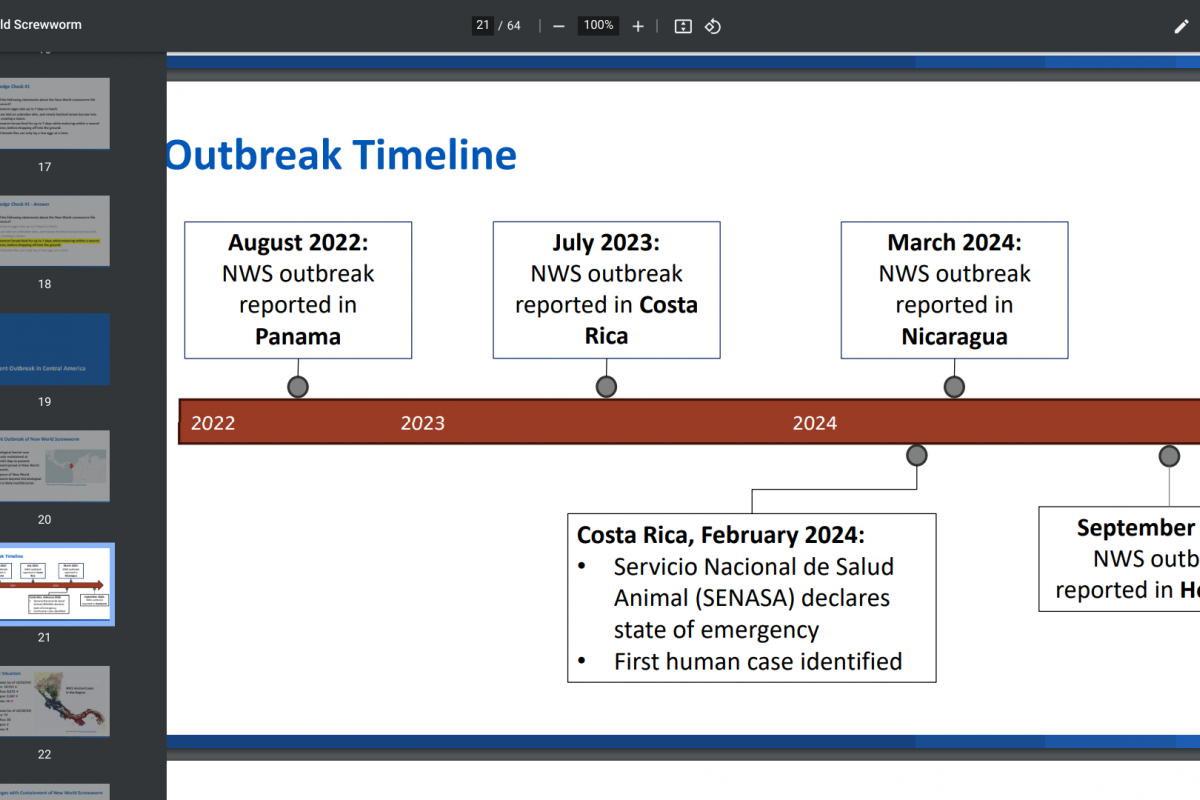Go to the page 20 thumbnail
This screenshot has width=1200, height=800.
click(55, 466)
